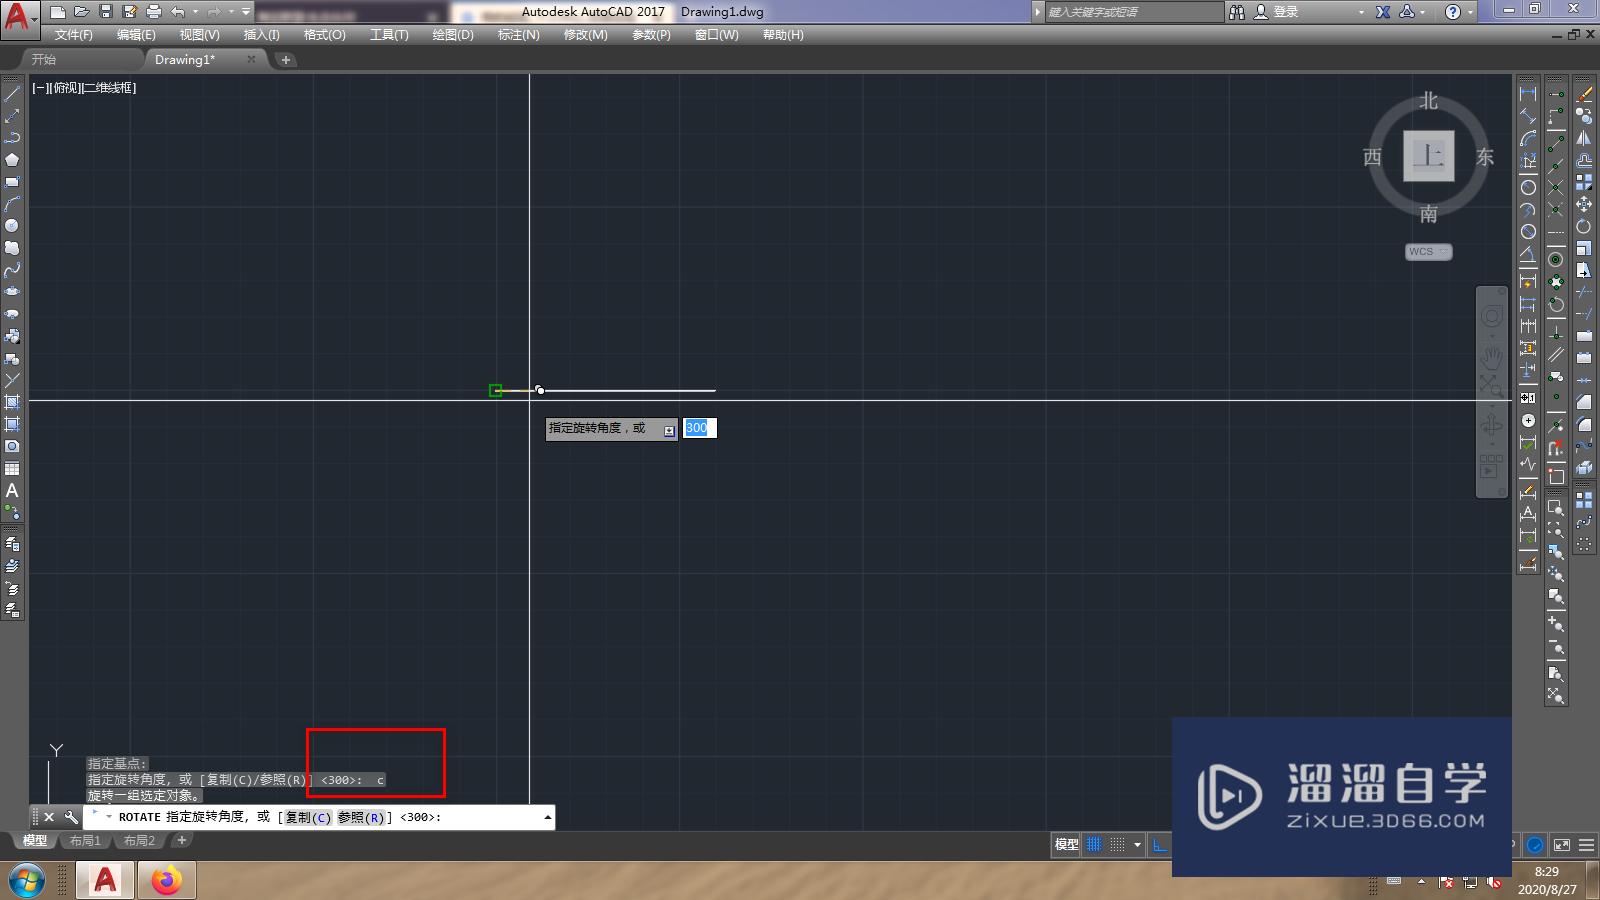
Task: Expand the dynamic input options dropdown
Action: [x=669, y=431]
